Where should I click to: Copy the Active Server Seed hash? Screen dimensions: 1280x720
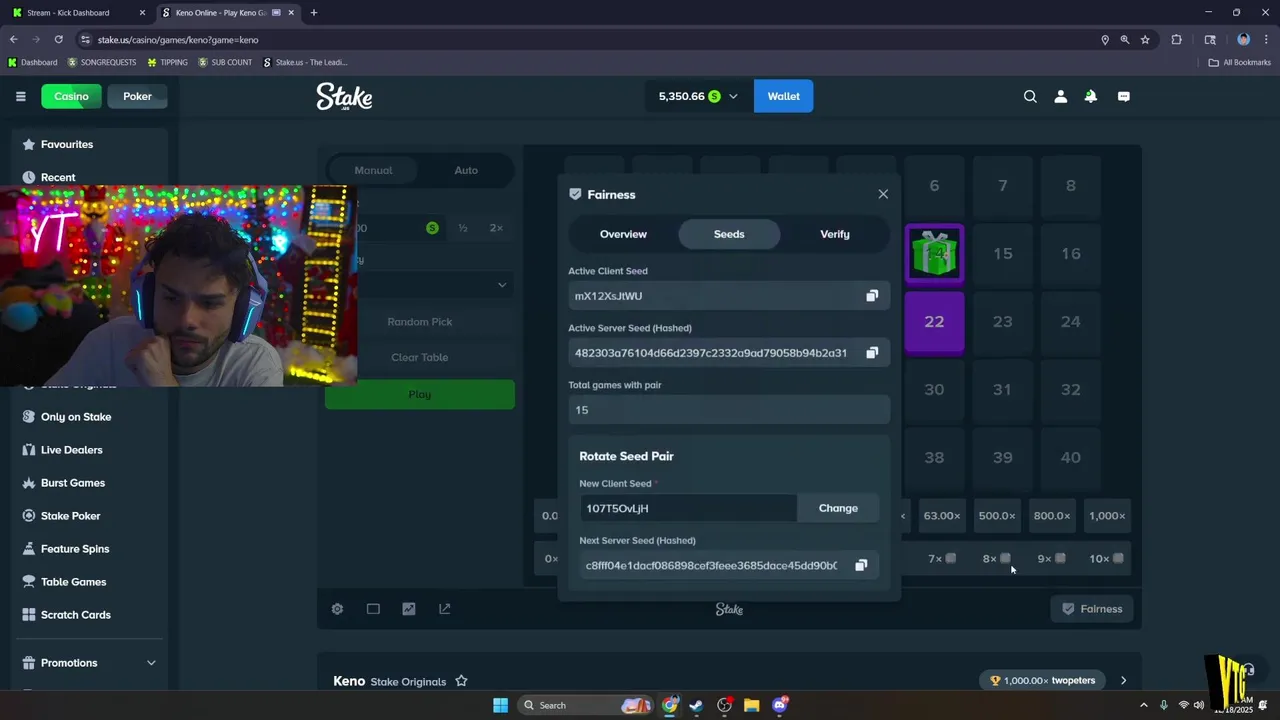tap(872, 353)
